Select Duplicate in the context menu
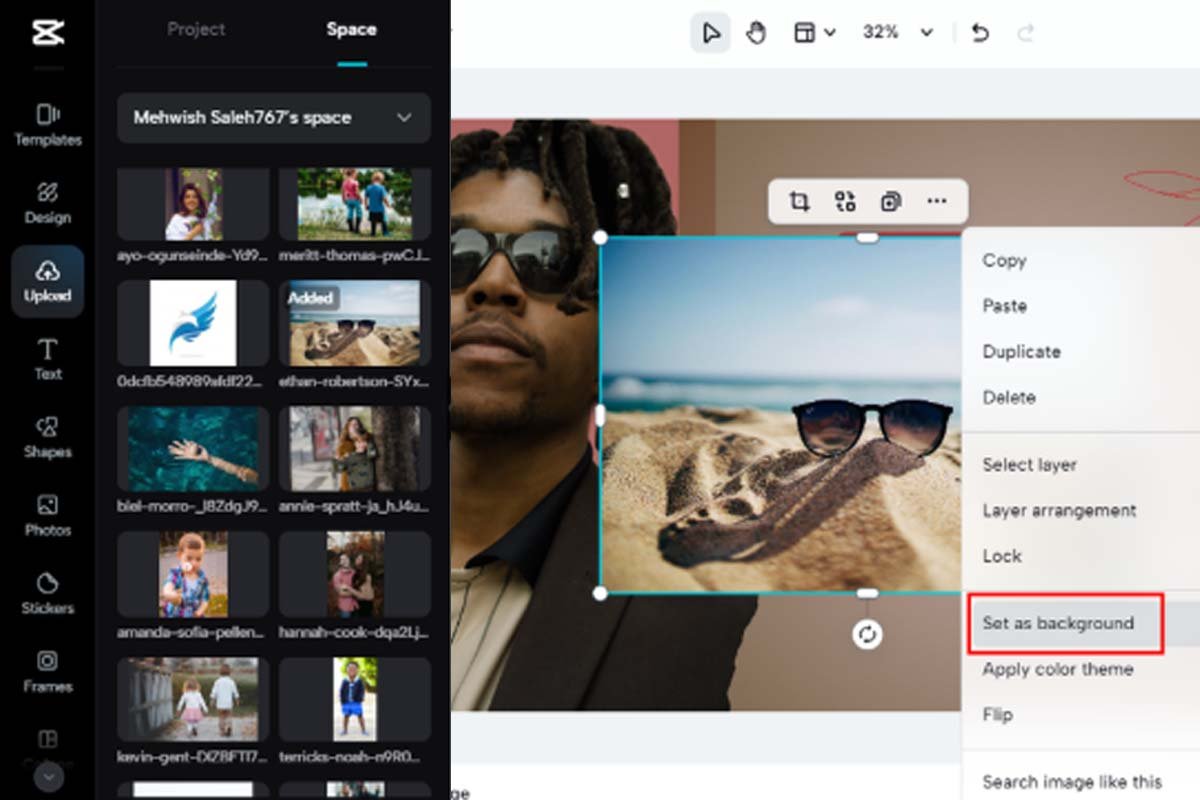Image resolution: width=1200 pixels, height=800 pixels. (x=1021, y=352)
